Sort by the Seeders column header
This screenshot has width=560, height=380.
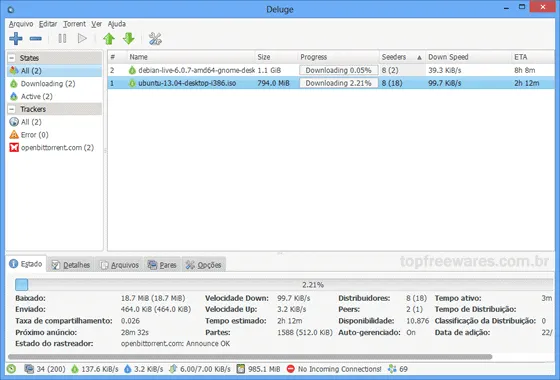[x=402, y=57]
